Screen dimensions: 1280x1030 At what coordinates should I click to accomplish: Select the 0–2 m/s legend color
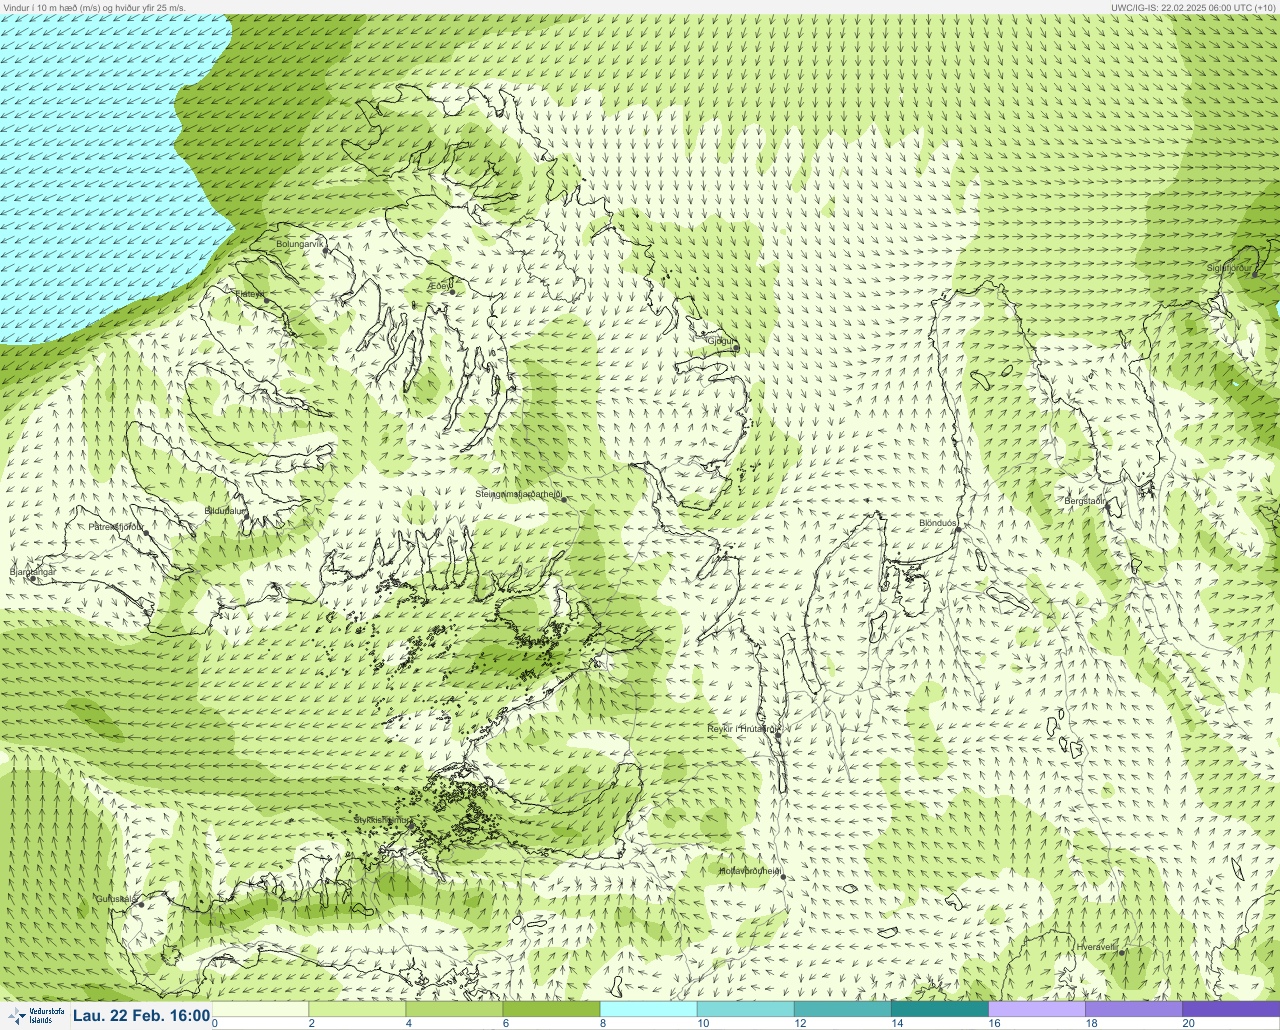(260, 1009)
